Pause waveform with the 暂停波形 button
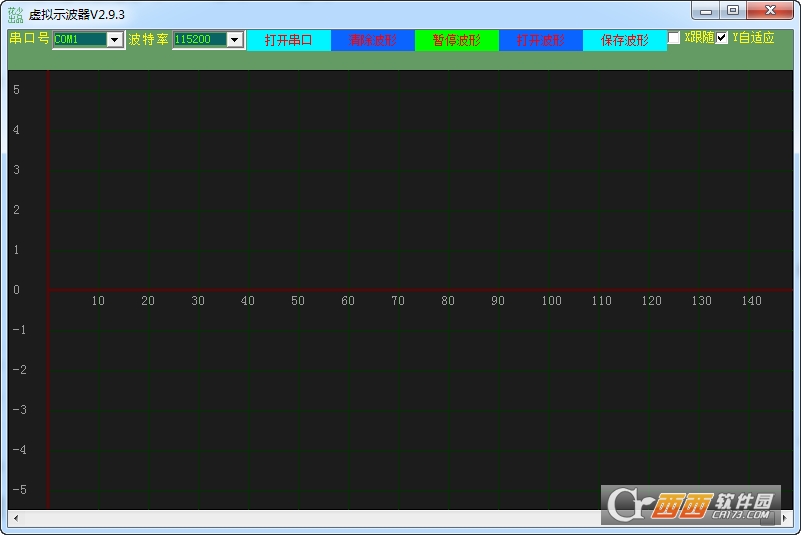Screen dimensions: 801x535 (457, 40)
